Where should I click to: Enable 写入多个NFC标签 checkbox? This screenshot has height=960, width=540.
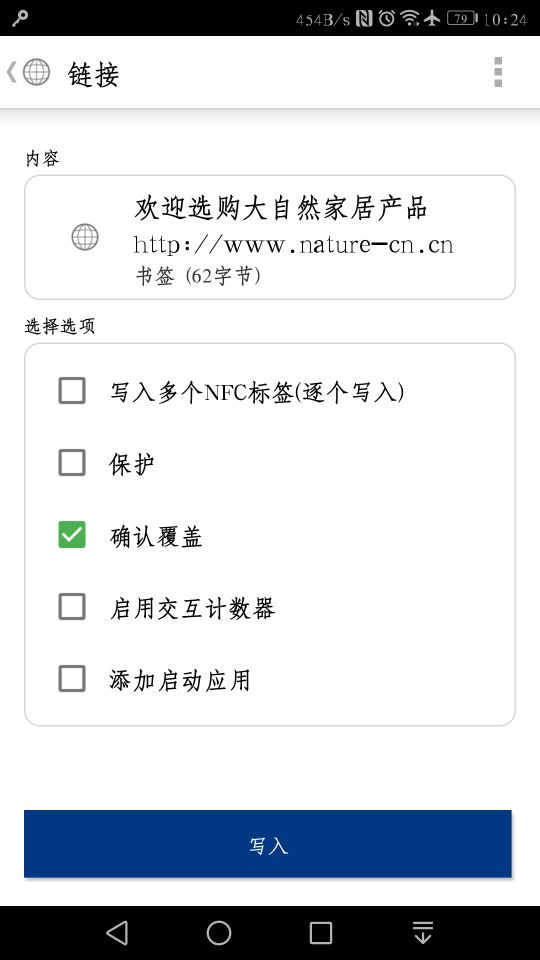click(x=72, y=391)
